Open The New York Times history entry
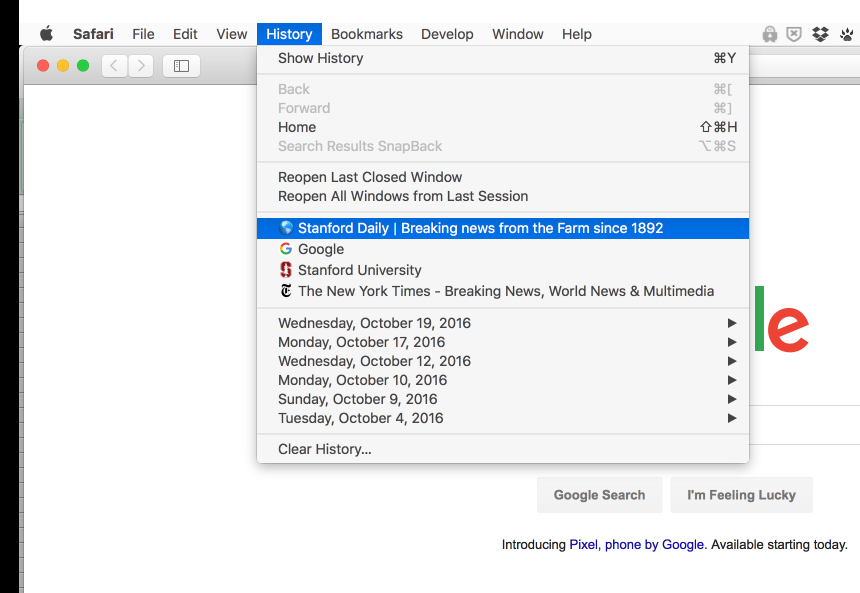Screen dimensions: 860x593 tap(503, 291)
